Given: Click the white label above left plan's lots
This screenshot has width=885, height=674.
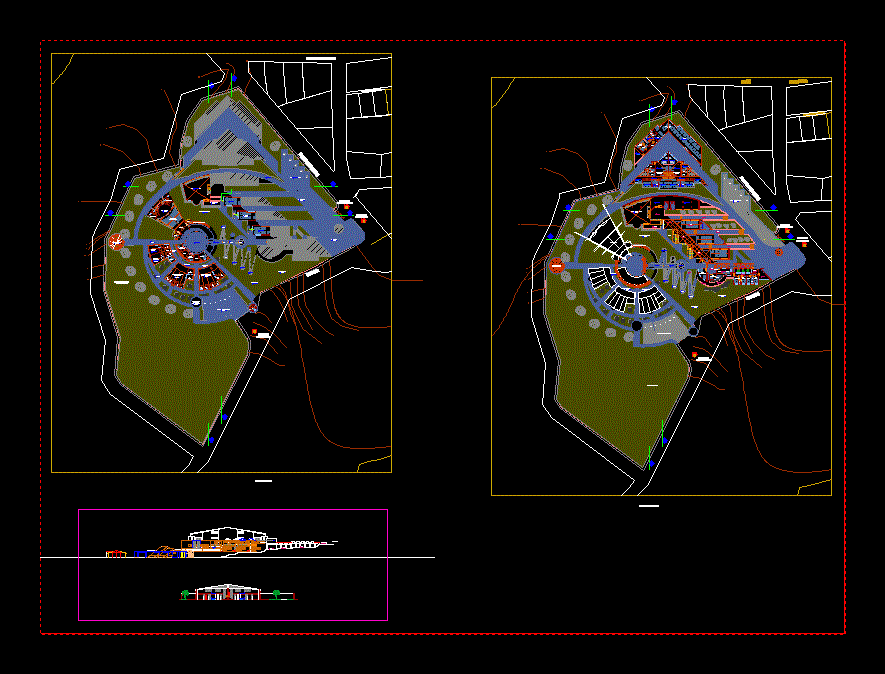Looking at the screenshot, I should click(320, 60).
